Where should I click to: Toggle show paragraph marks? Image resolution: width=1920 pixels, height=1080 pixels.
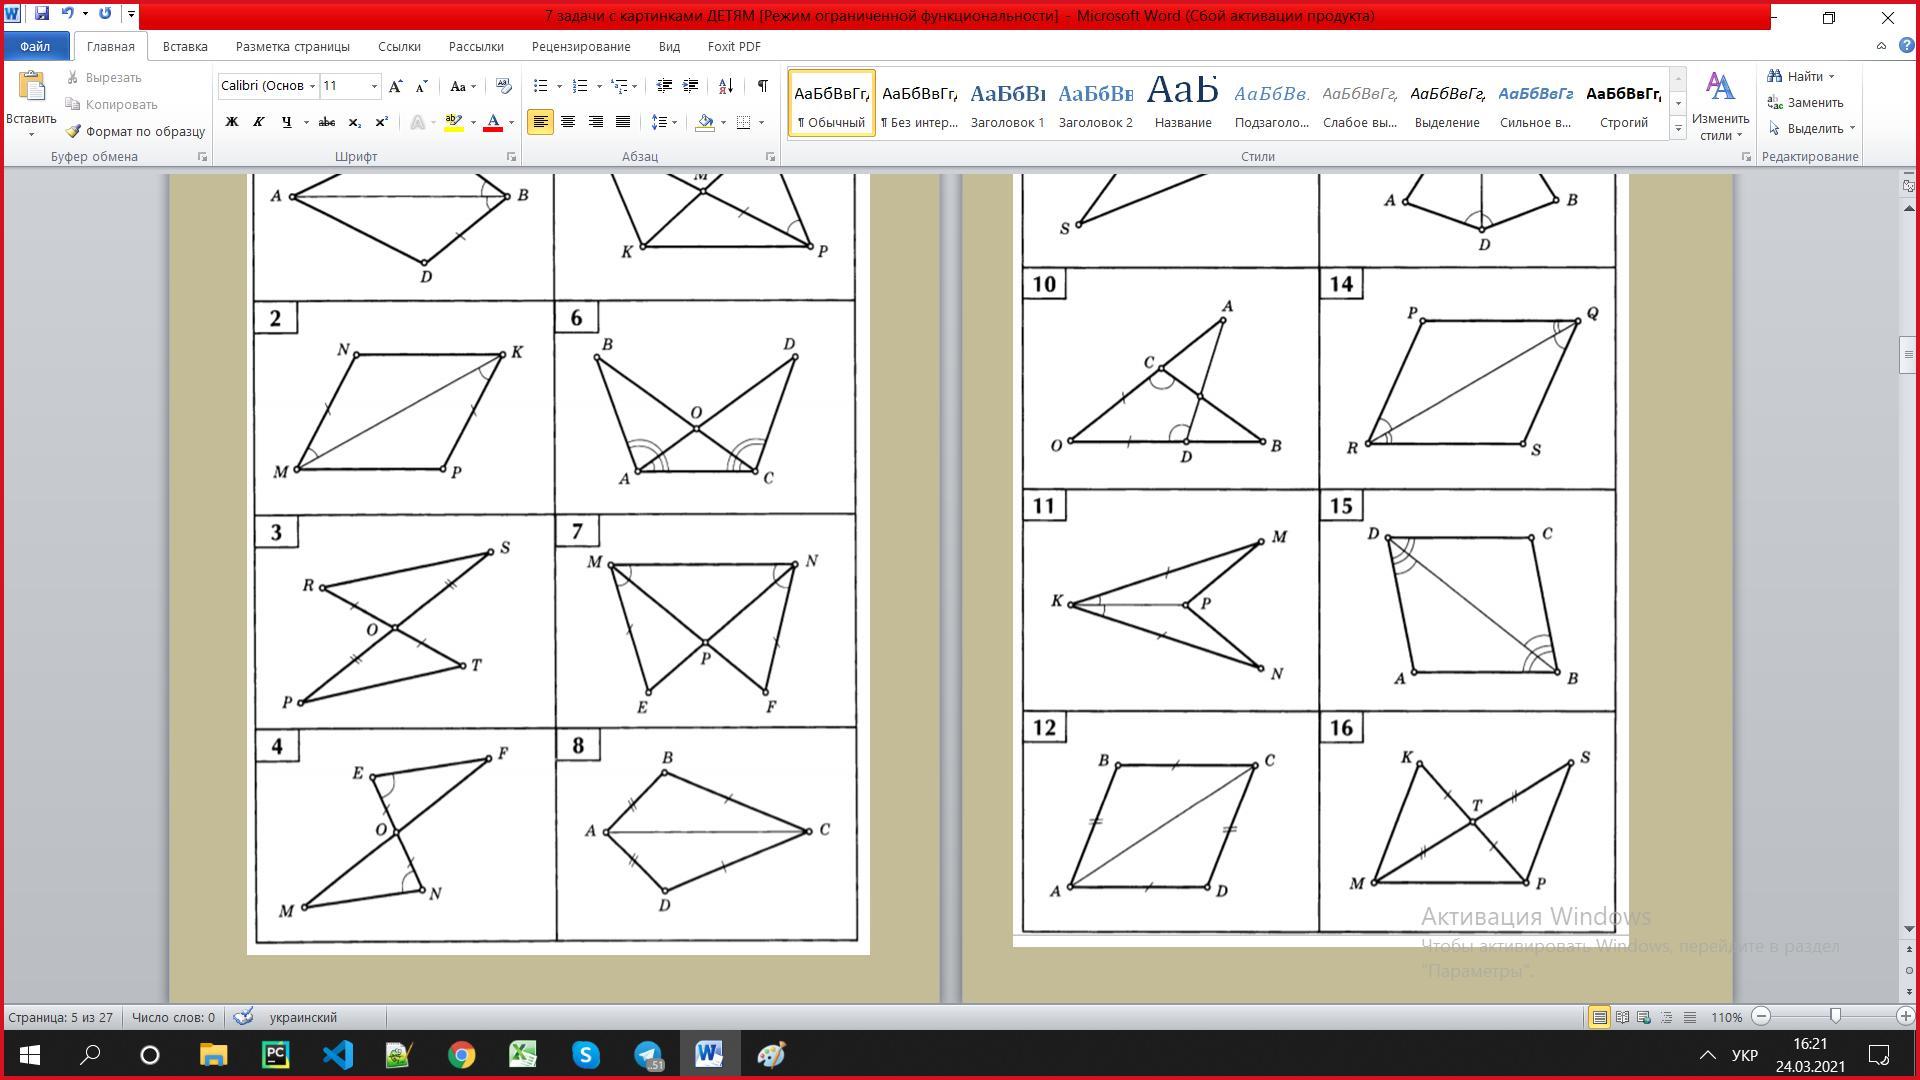click(x=762, y=86)
